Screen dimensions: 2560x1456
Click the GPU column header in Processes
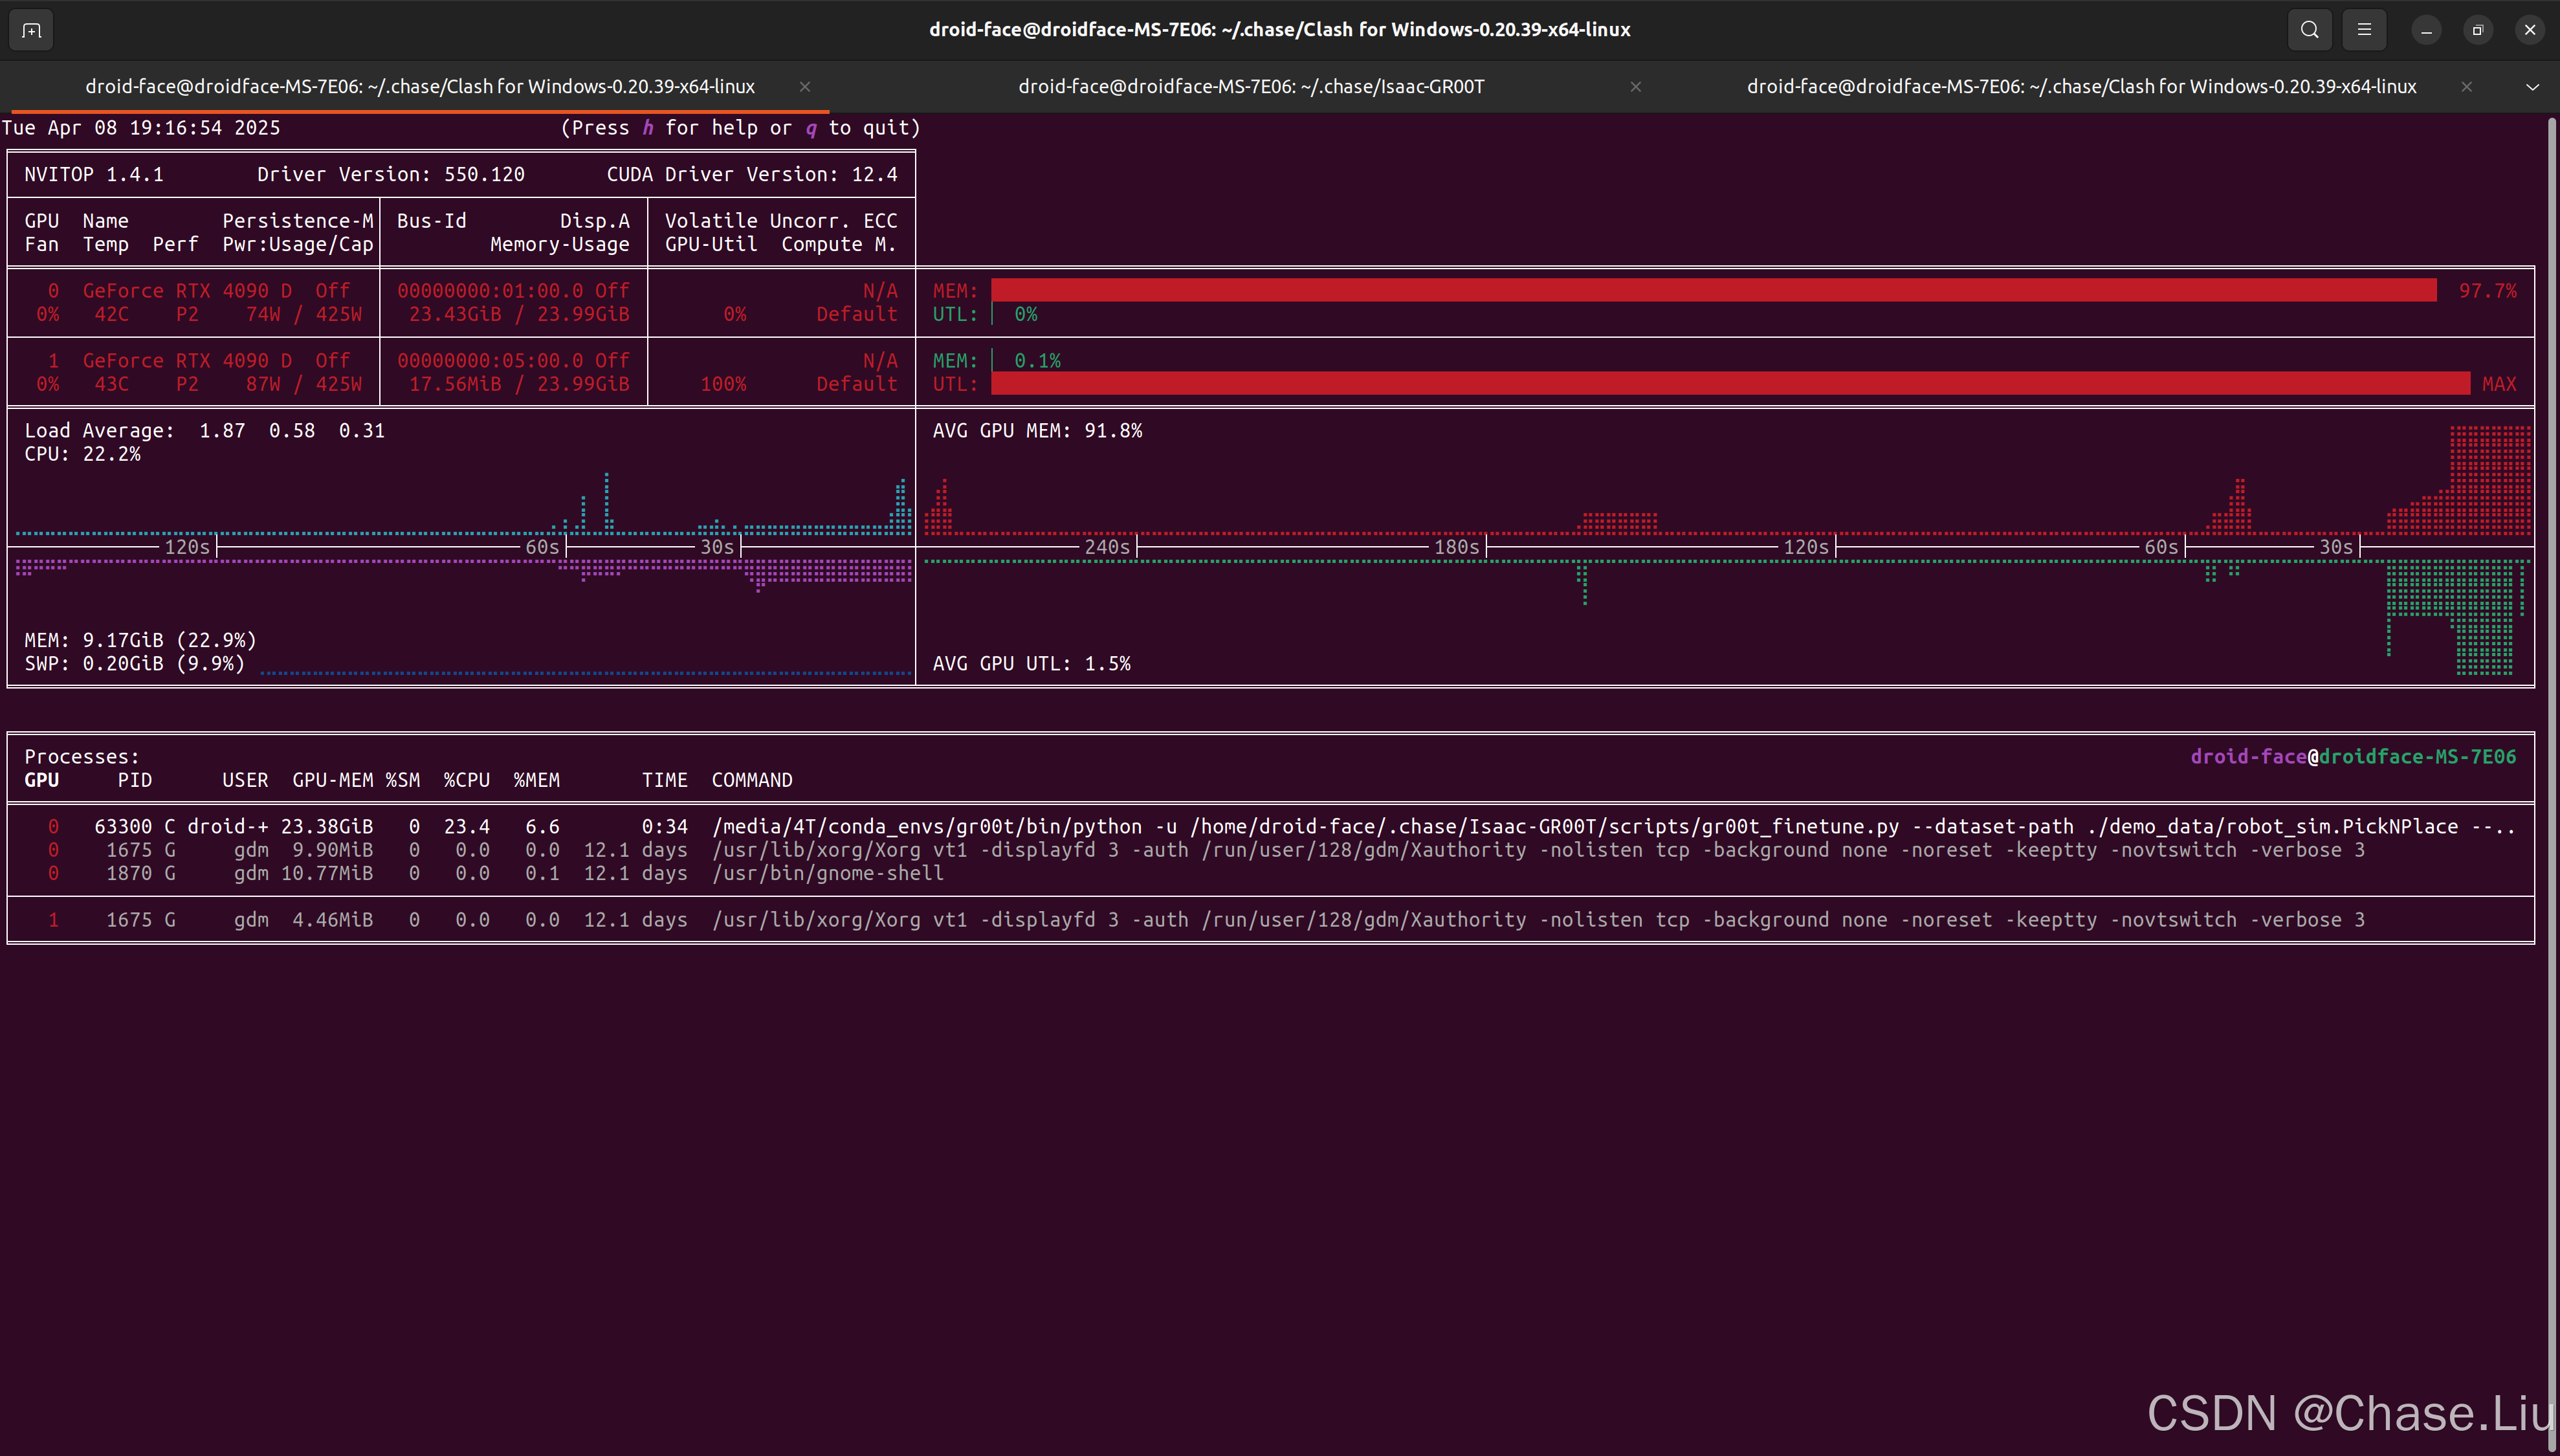(x=42, y=780)
